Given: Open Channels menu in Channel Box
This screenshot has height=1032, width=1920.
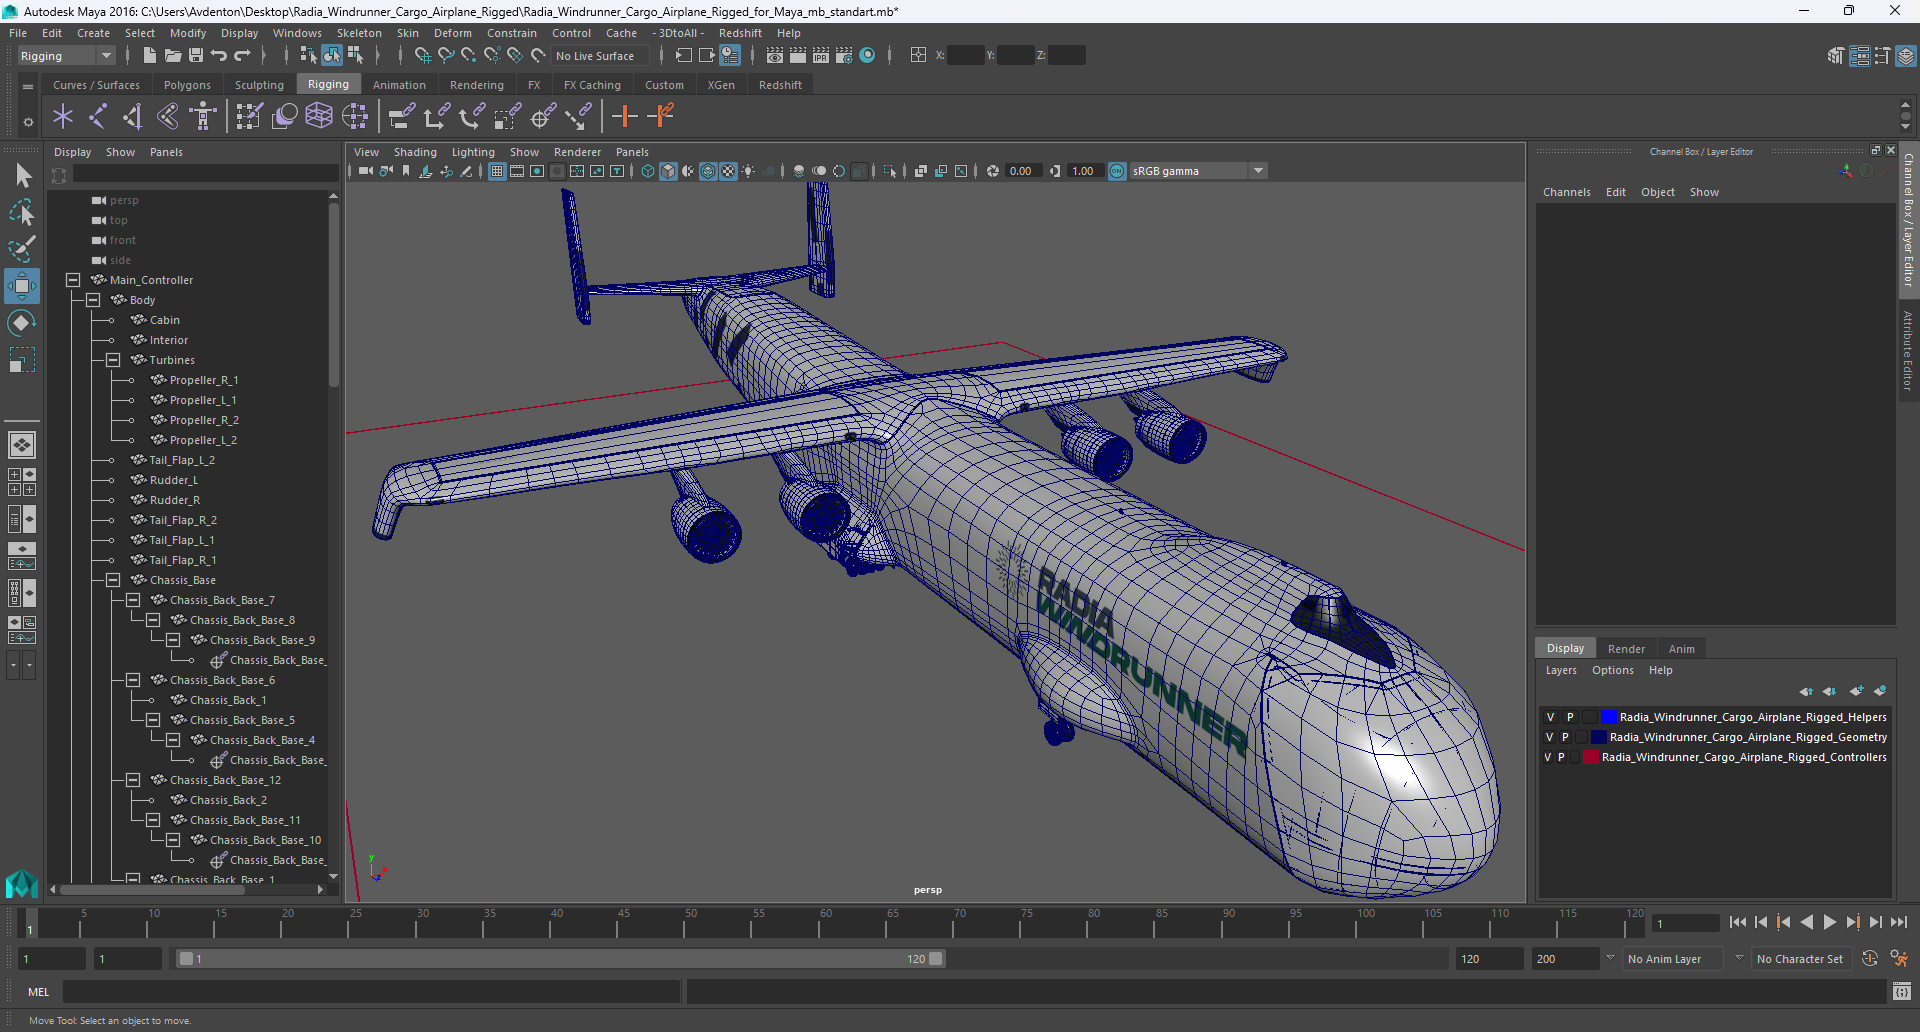Looking at the screenshot, I should (1566, 192).
